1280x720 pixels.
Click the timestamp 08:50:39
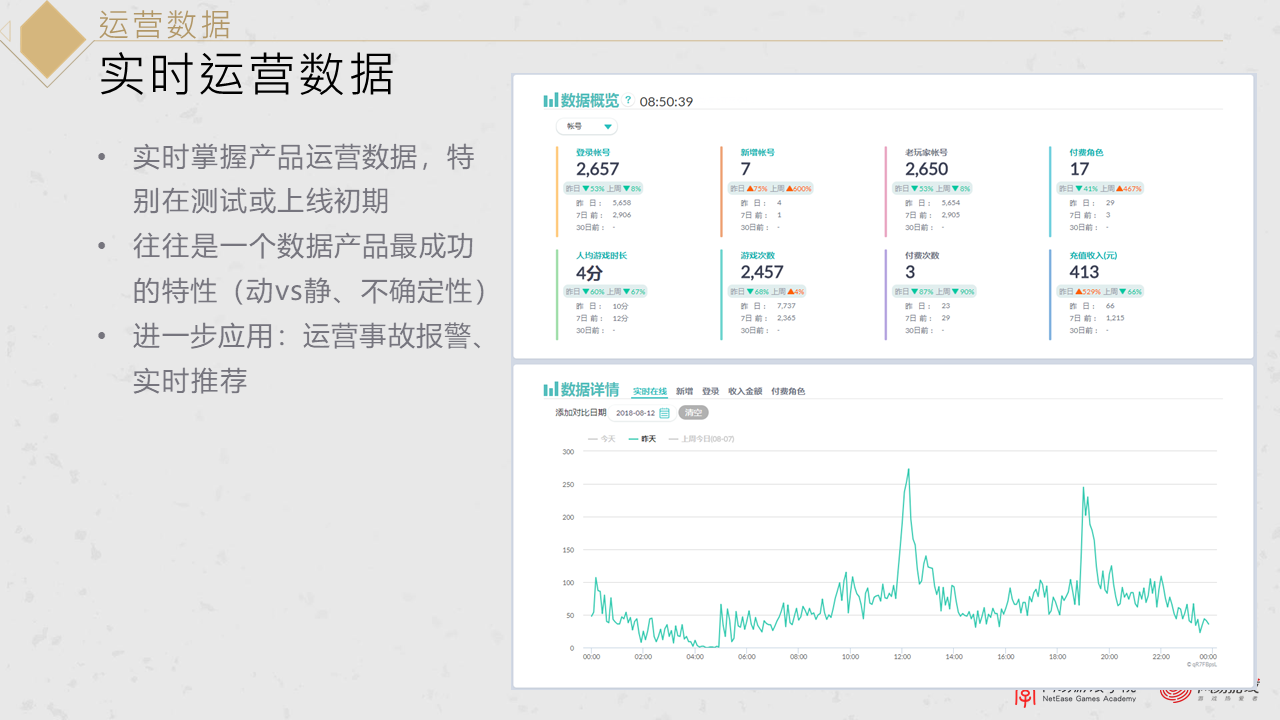(x=666, y=101)
